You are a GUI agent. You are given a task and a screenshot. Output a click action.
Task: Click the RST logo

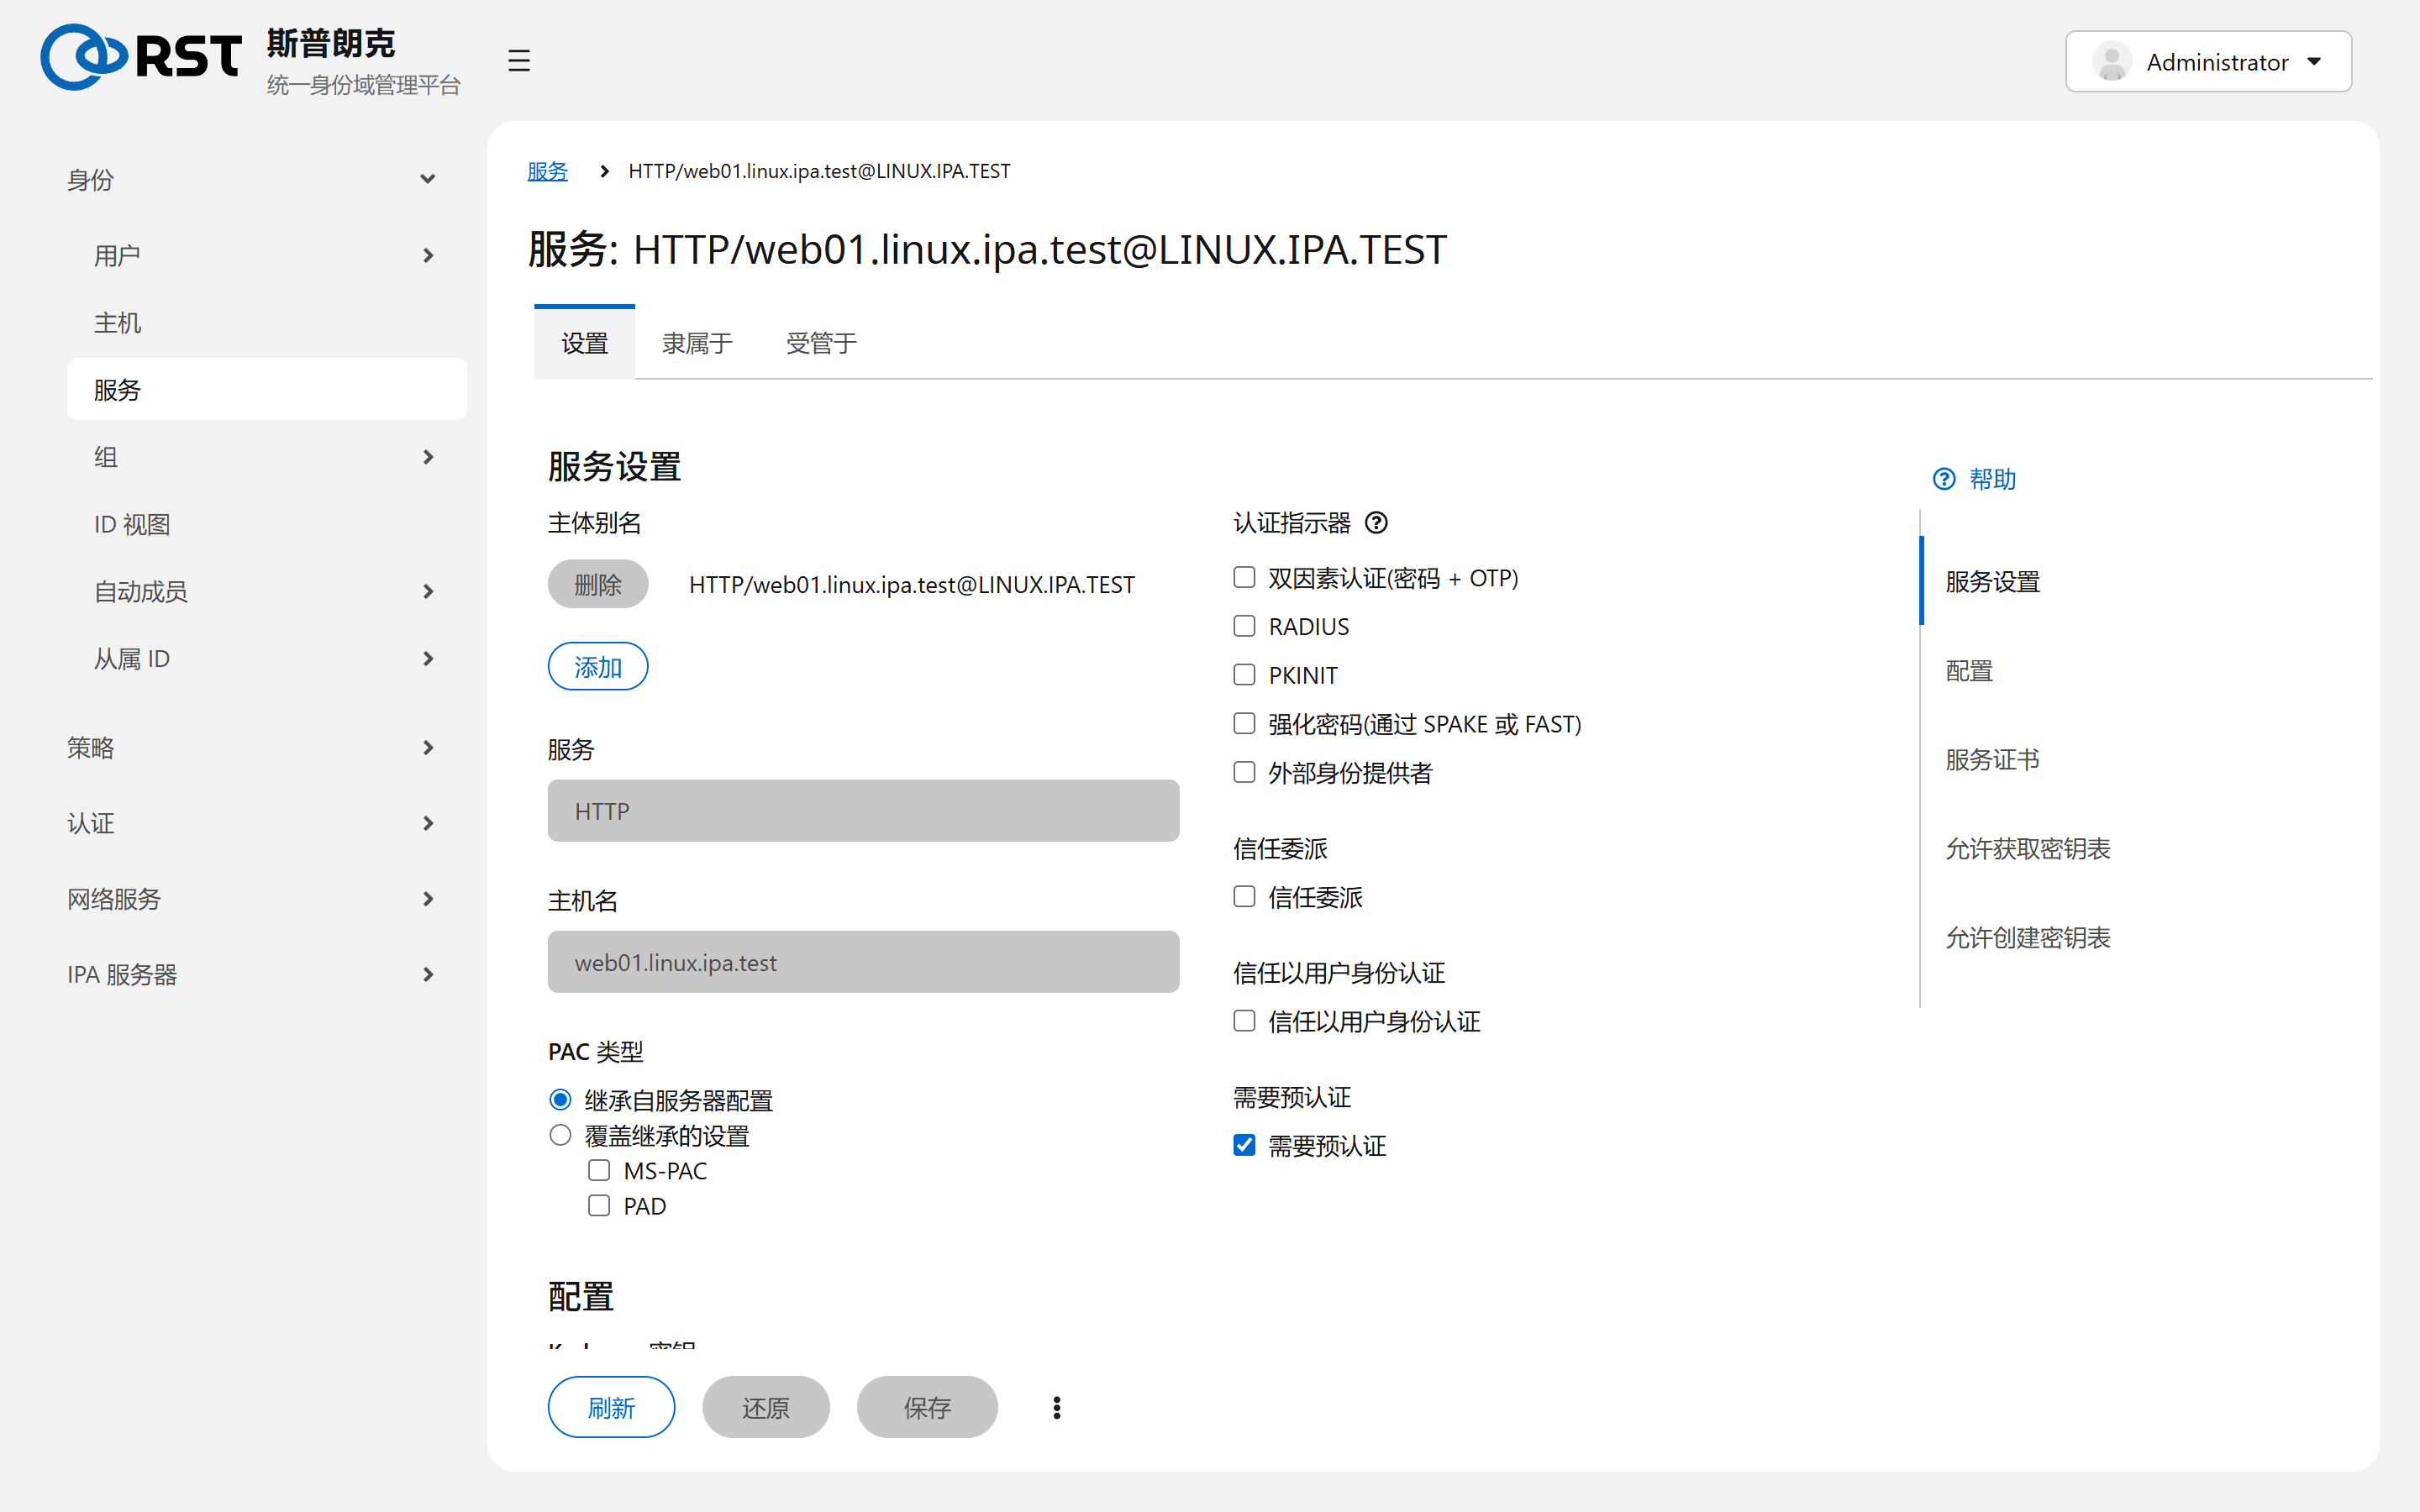click(x=141, y=57)
